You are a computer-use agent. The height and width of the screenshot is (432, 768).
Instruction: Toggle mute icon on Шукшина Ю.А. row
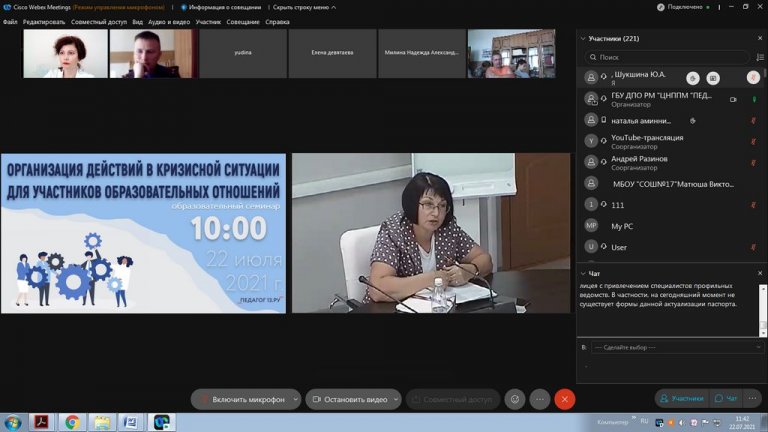pyautogui.click(x=753, y=77)
